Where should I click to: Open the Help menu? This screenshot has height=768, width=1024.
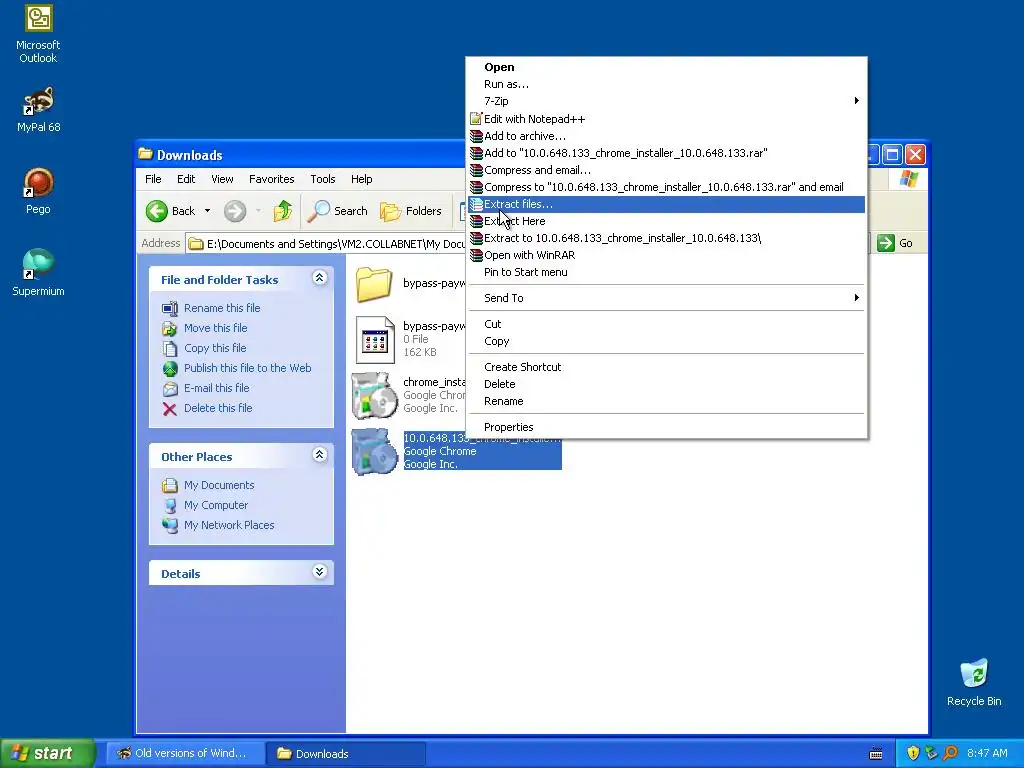click(x=361, y=179)
